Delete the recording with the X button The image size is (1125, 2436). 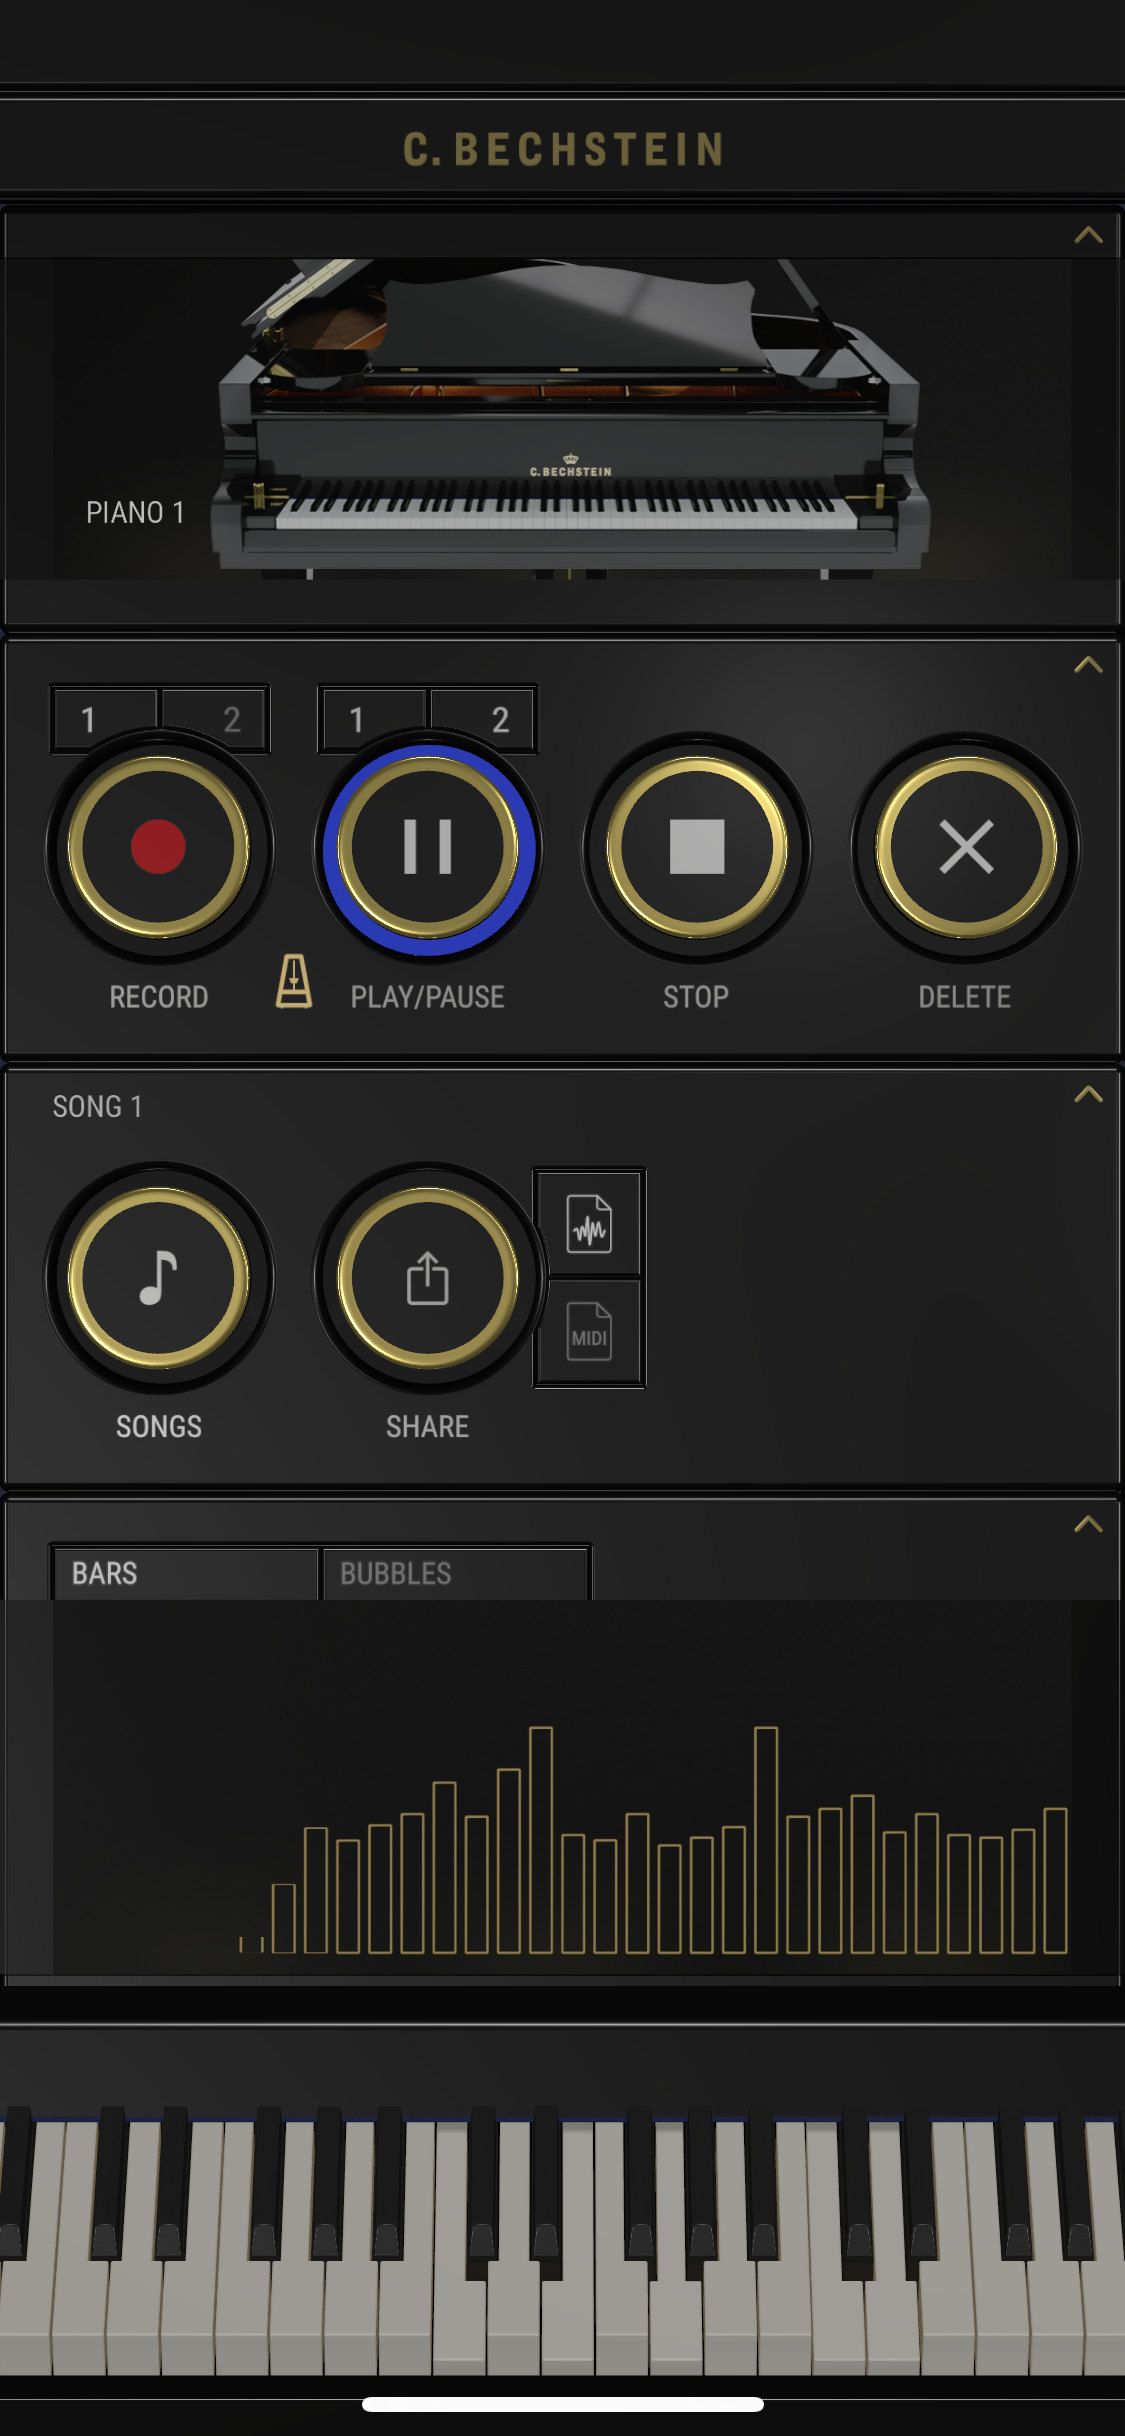966,847
